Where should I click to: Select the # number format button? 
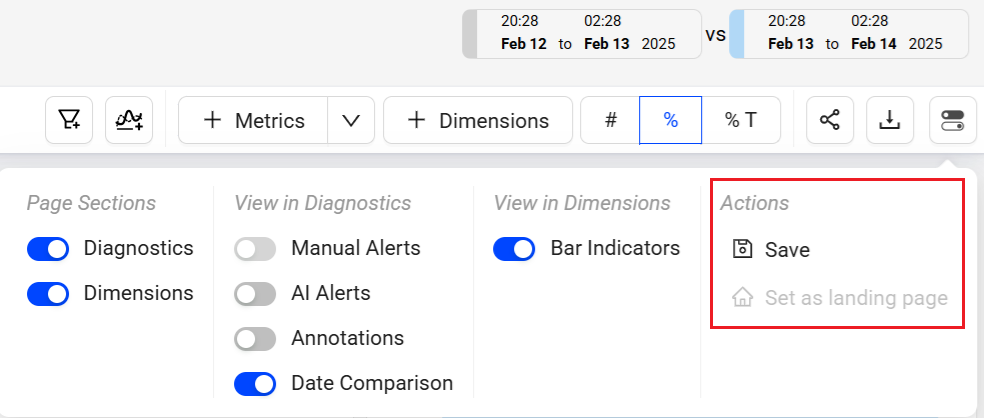pos(610,120)
